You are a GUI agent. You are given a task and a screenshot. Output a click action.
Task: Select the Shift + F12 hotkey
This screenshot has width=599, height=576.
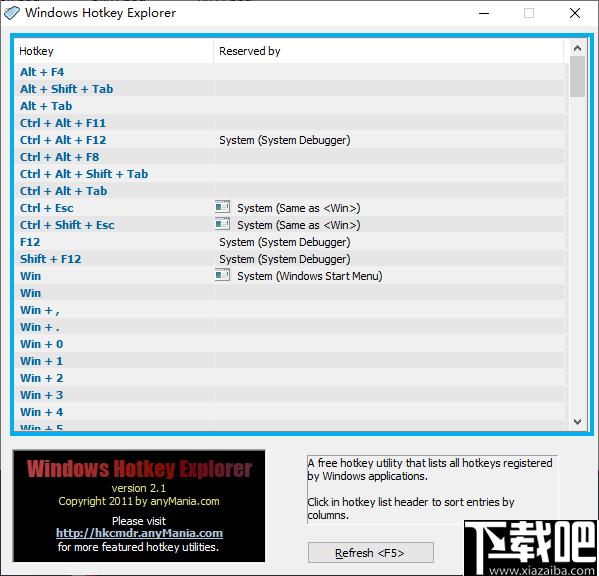50,259
